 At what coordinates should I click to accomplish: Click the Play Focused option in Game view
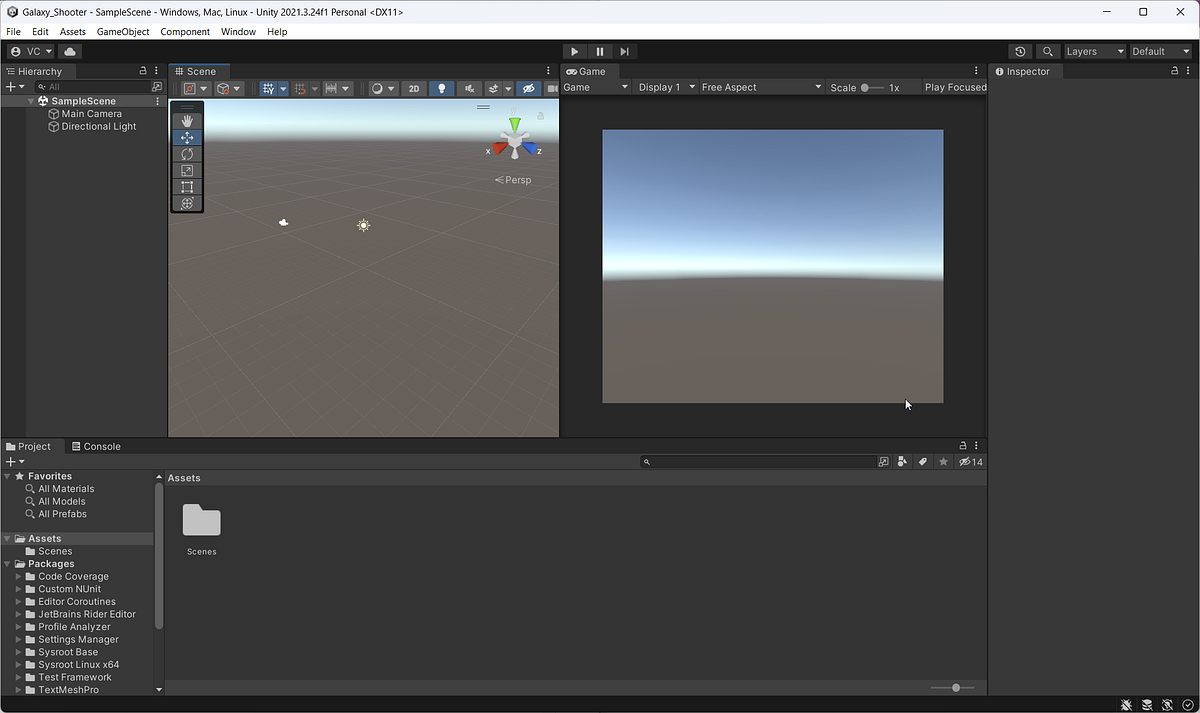(952, 87)
